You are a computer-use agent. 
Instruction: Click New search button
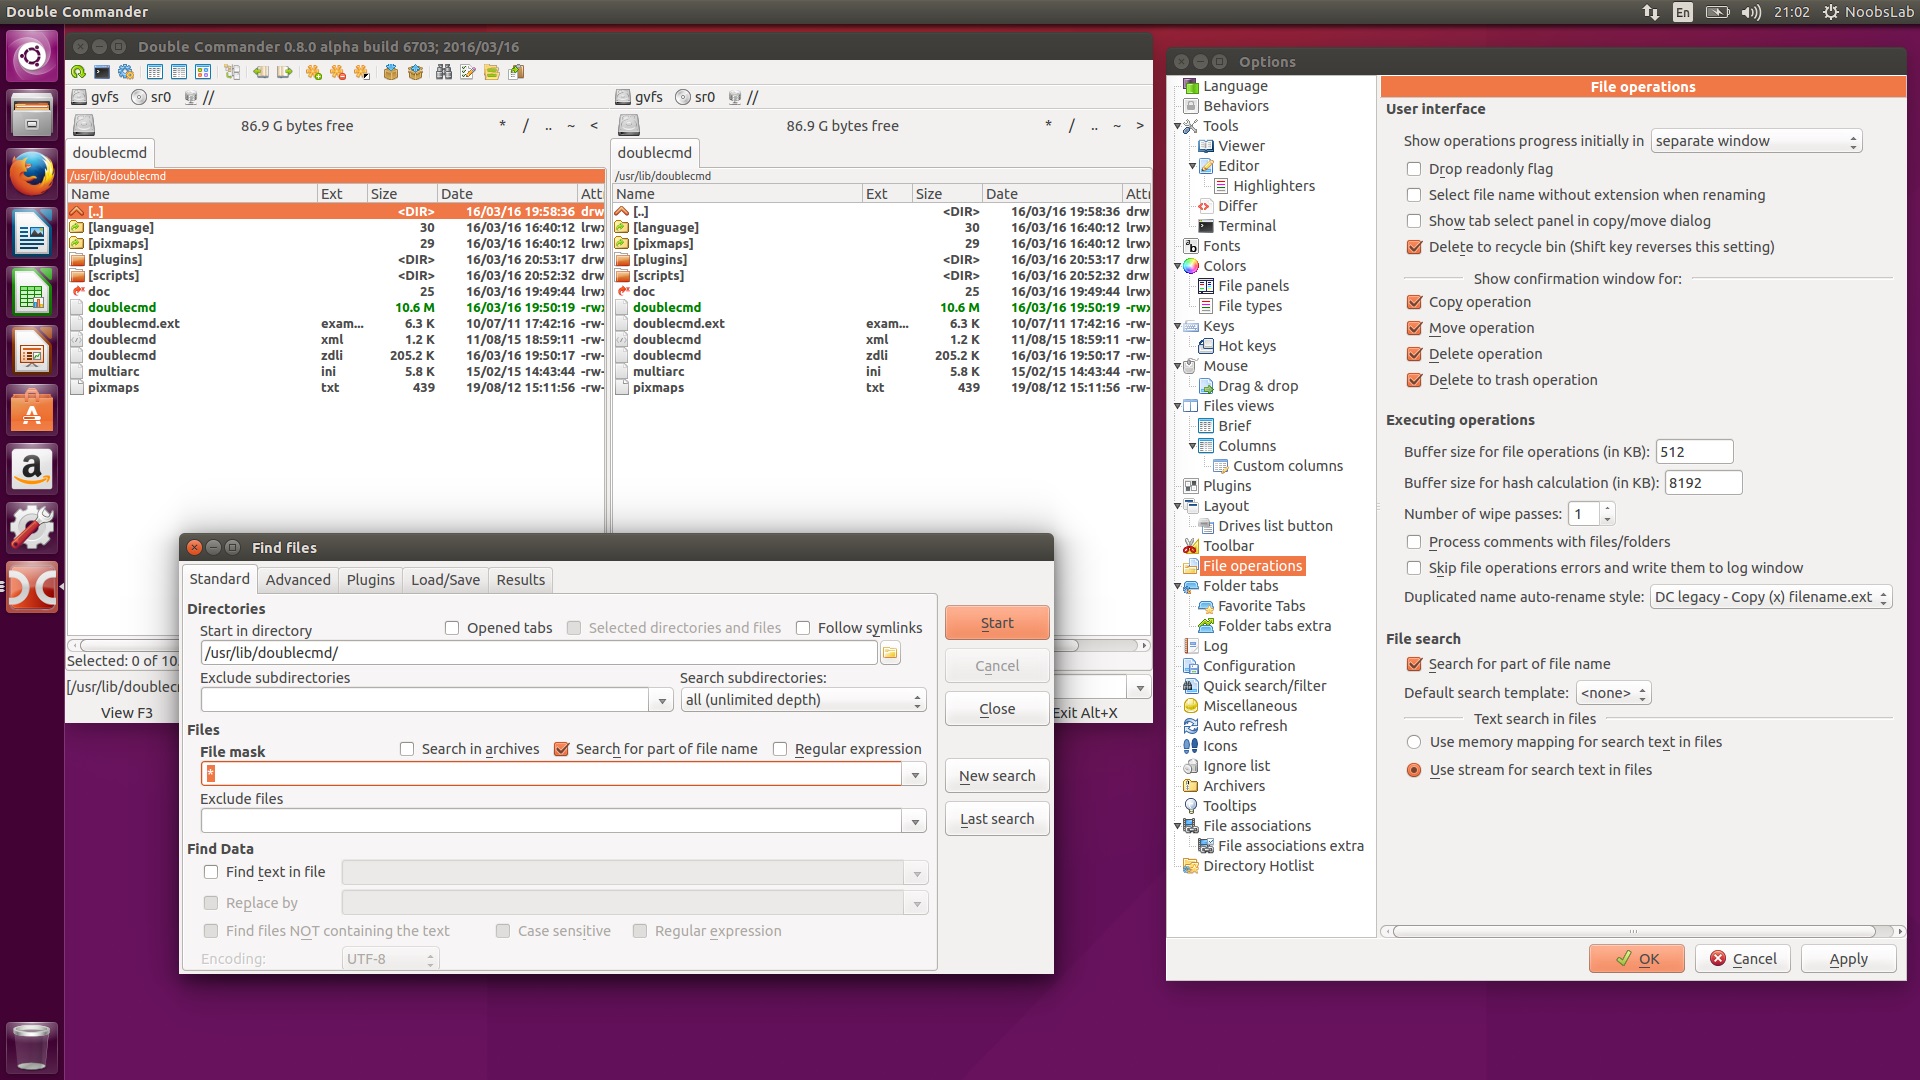click(997, 776)
